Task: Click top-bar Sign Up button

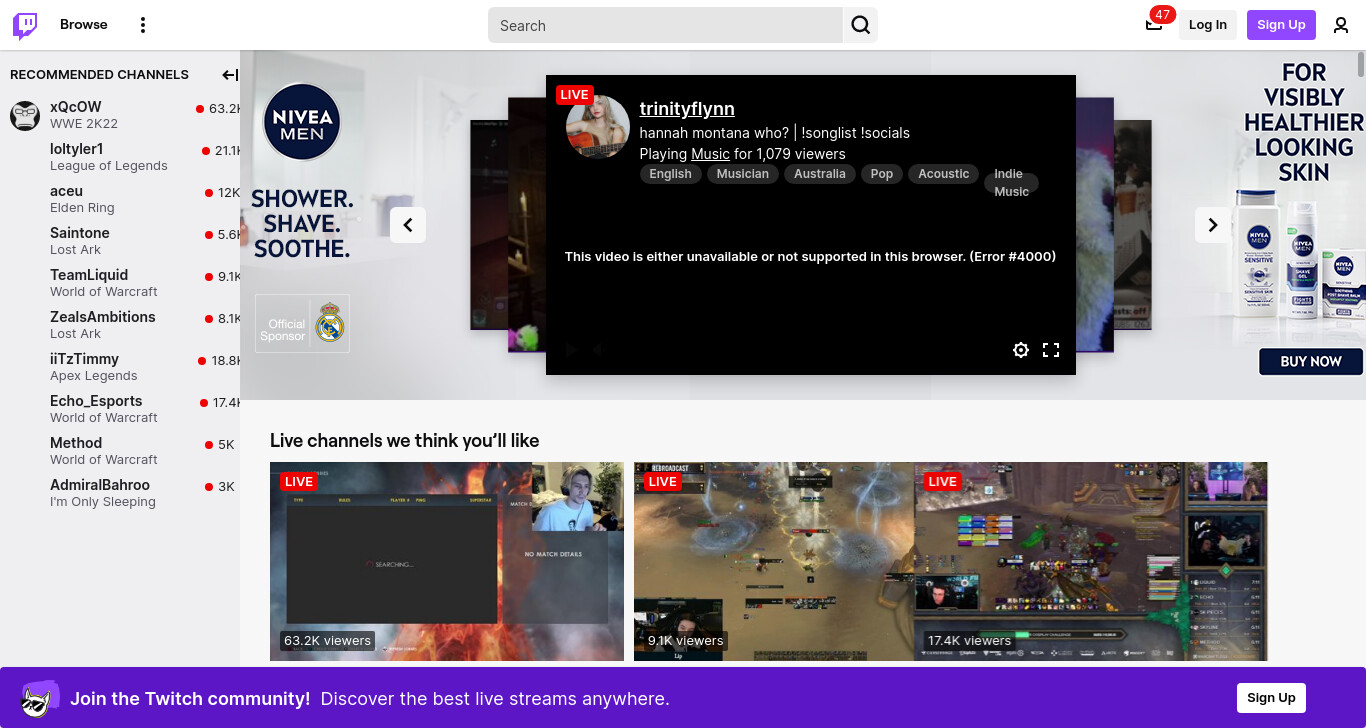Action: 1281,25
